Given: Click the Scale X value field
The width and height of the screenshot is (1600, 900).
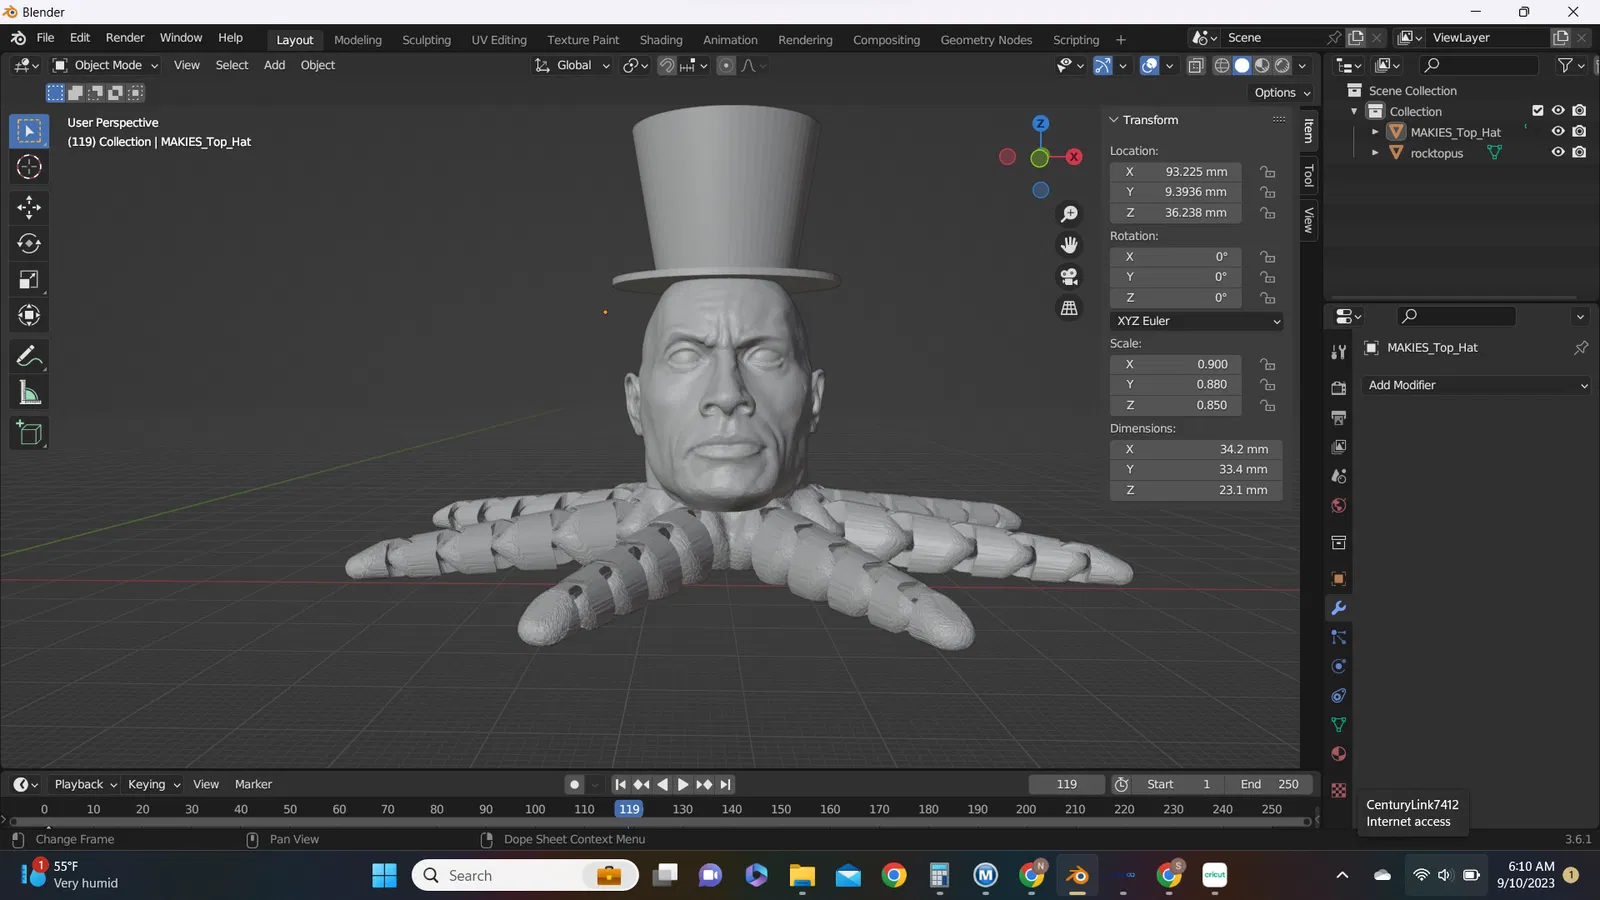Looking at the screenshot, I should pos(1196,365).
